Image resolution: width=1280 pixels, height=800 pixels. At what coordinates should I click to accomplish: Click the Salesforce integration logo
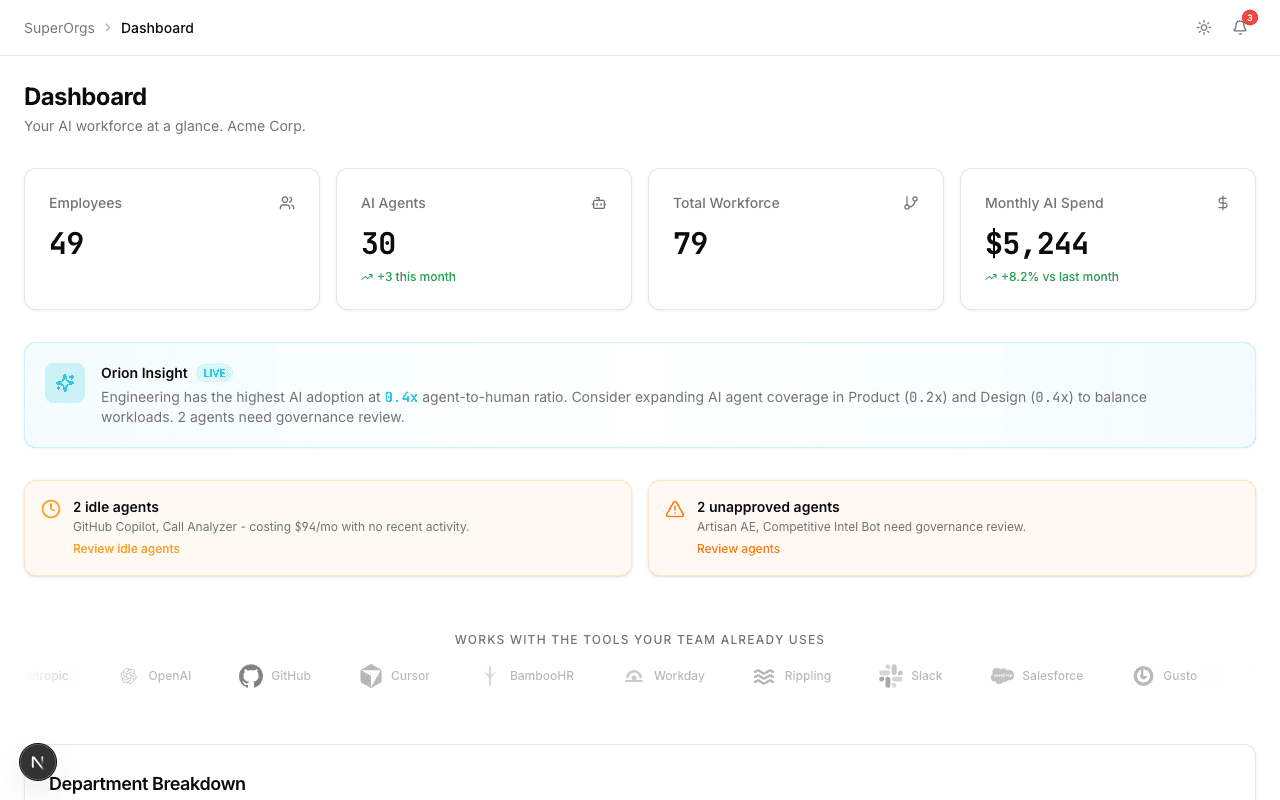tap(1001, 675)
